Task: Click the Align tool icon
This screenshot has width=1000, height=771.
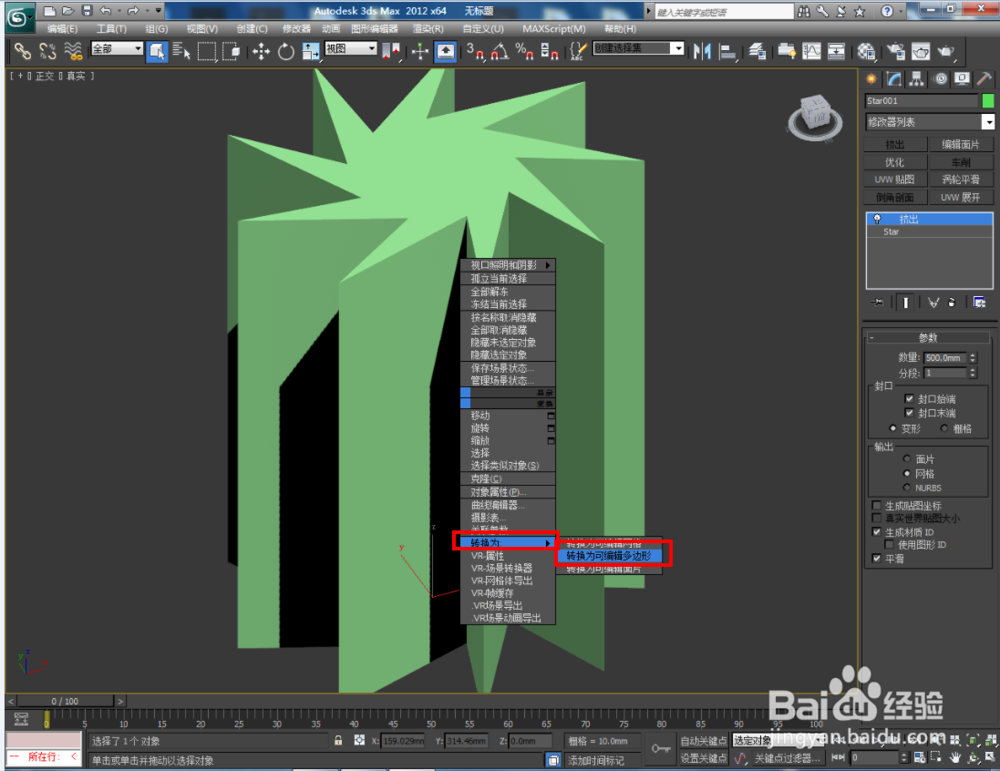Action: coord(727,52)
